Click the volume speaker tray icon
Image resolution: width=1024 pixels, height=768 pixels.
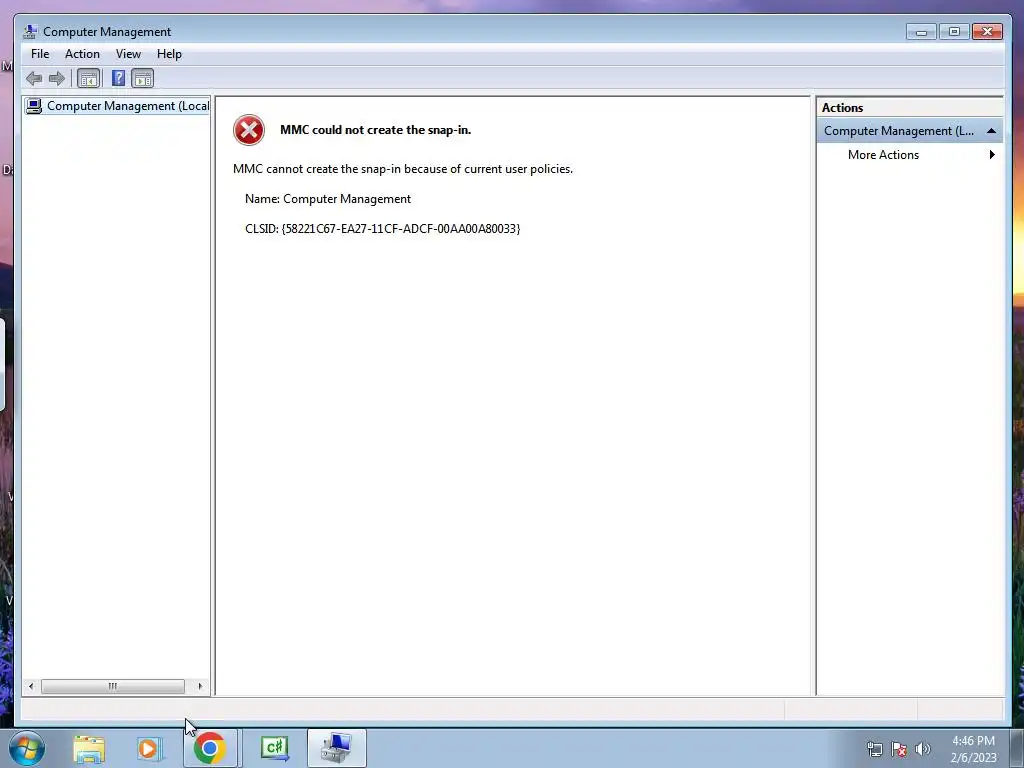coord(923,749)
